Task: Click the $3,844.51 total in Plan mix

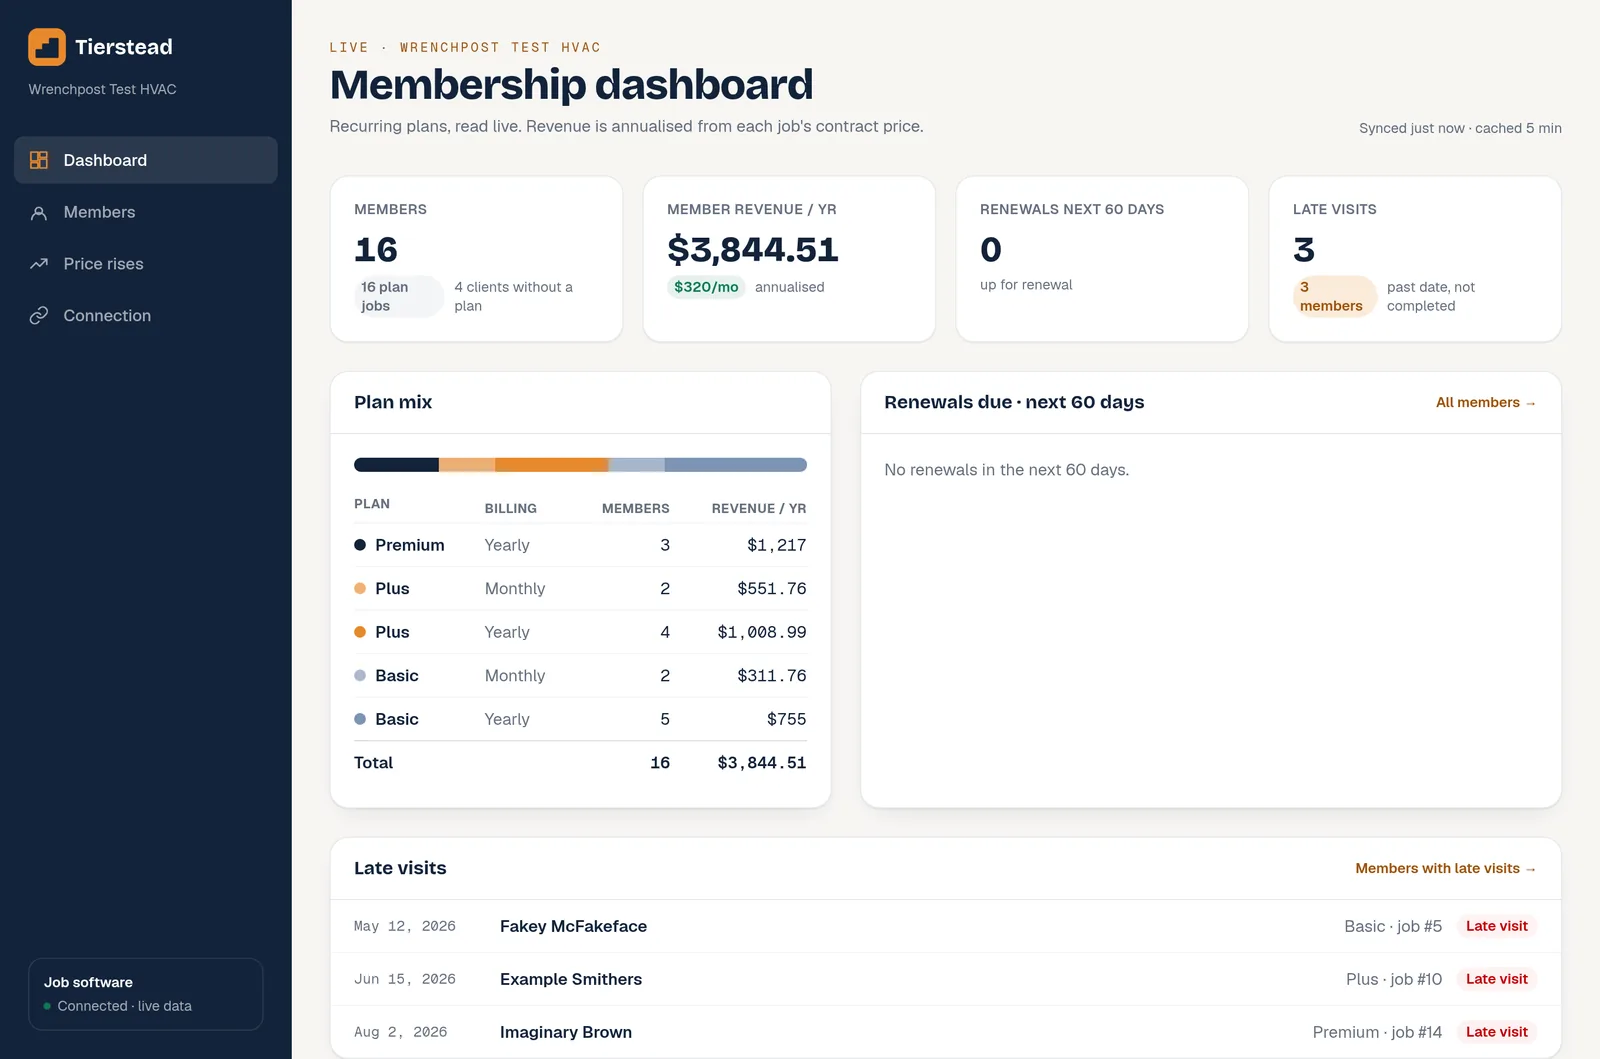Action: (762, 763)
